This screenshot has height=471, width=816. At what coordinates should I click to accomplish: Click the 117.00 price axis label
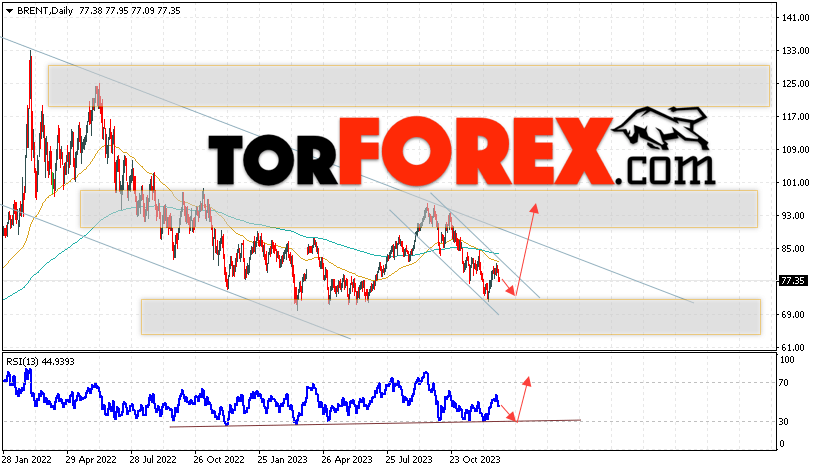point(796,117)
